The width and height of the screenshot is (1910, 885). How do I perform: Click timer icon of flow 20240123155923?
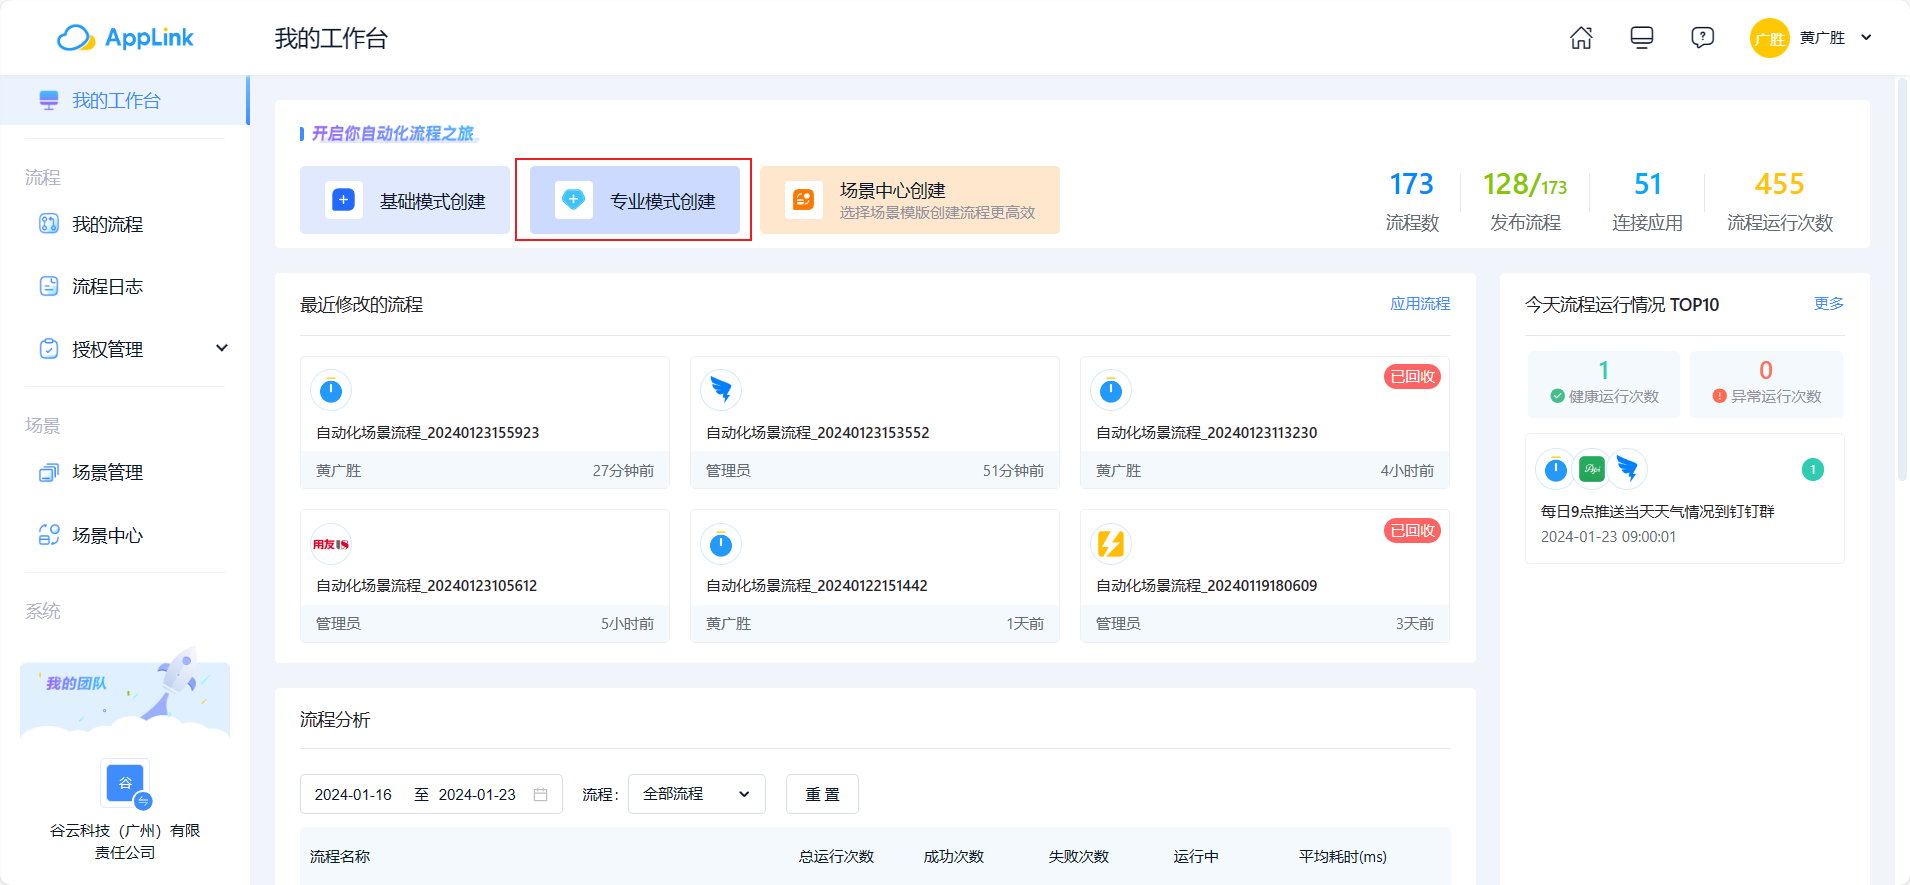pos(331,390)
